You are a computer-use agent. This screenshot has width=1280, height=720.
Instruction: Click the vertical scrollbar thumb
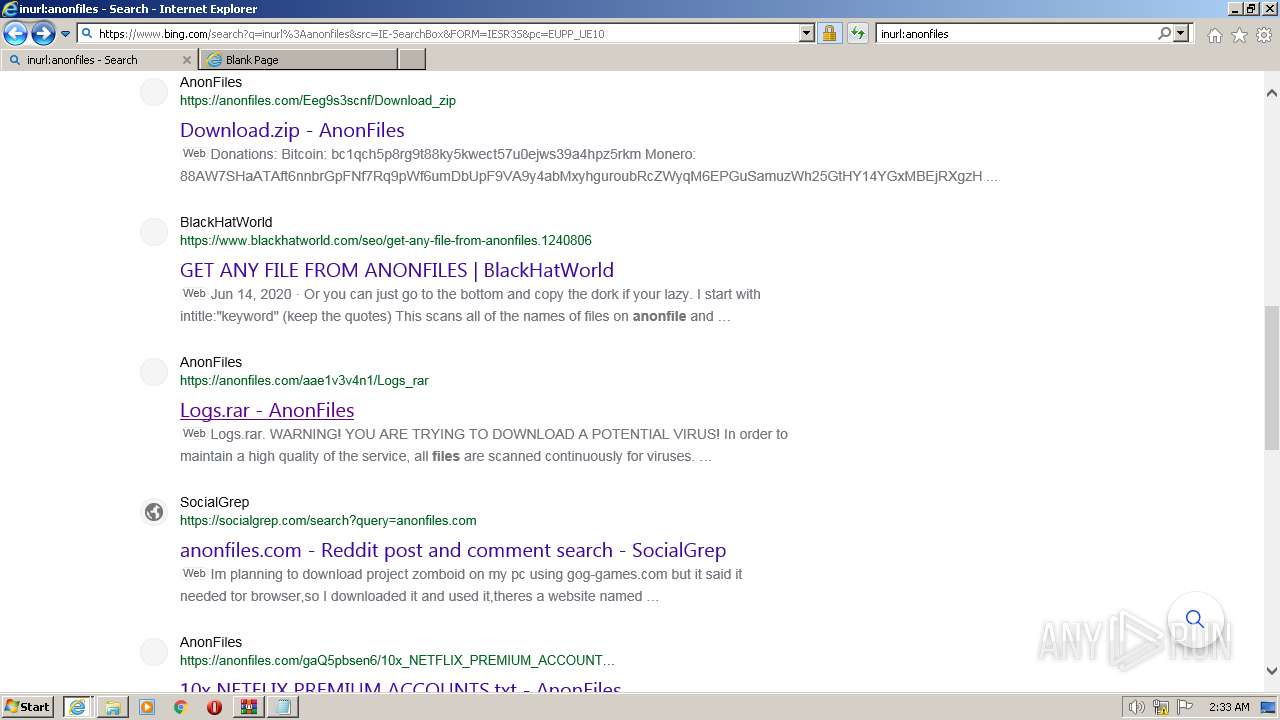[1272, 379]
